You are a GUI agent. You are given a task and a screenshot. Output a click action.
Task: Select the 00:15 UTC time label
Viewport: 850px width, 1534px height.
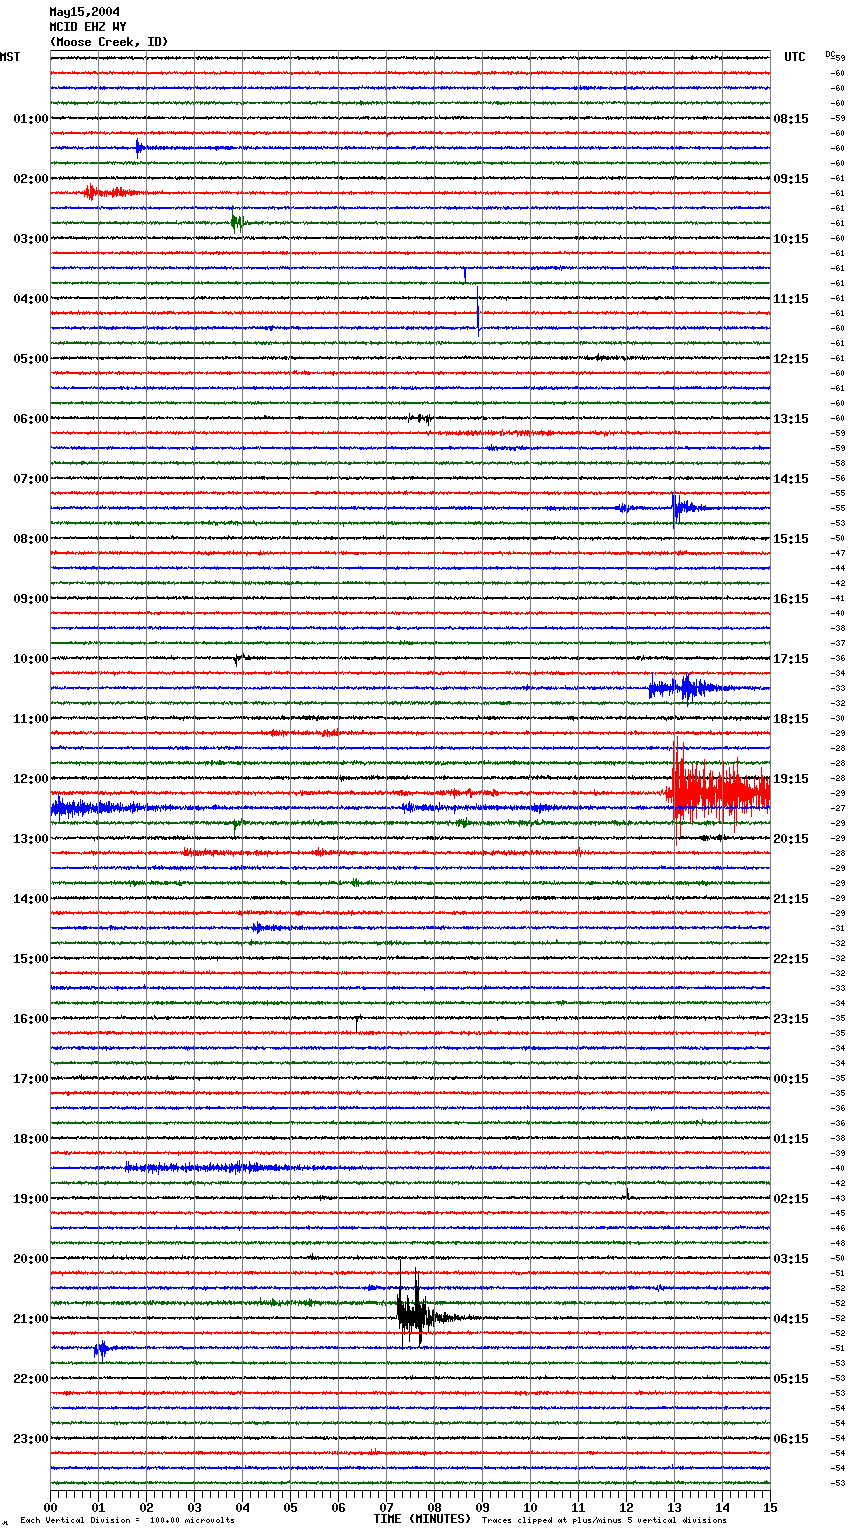click(x=791, y=1079)
